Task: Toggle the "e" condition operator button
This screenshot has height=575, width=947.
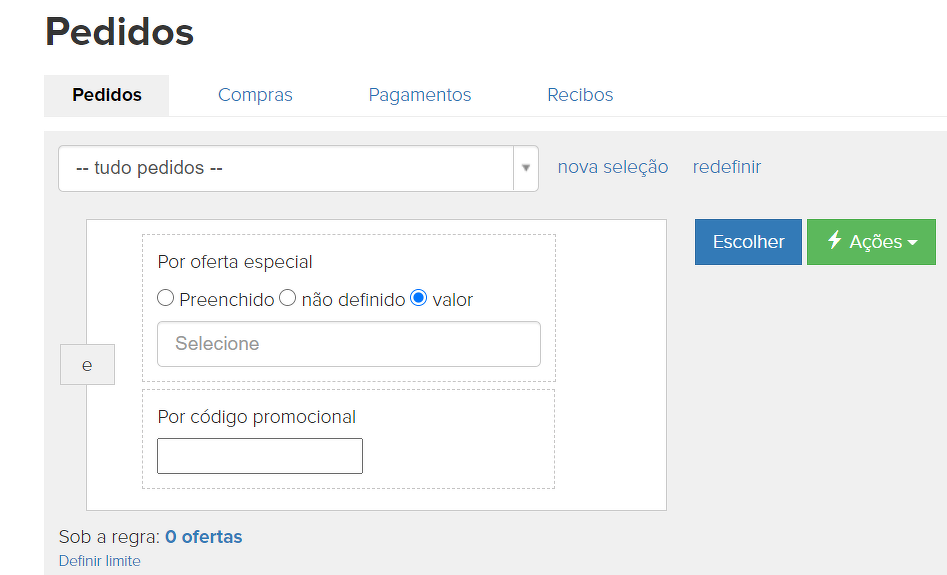Action: [x=87, y=365]
